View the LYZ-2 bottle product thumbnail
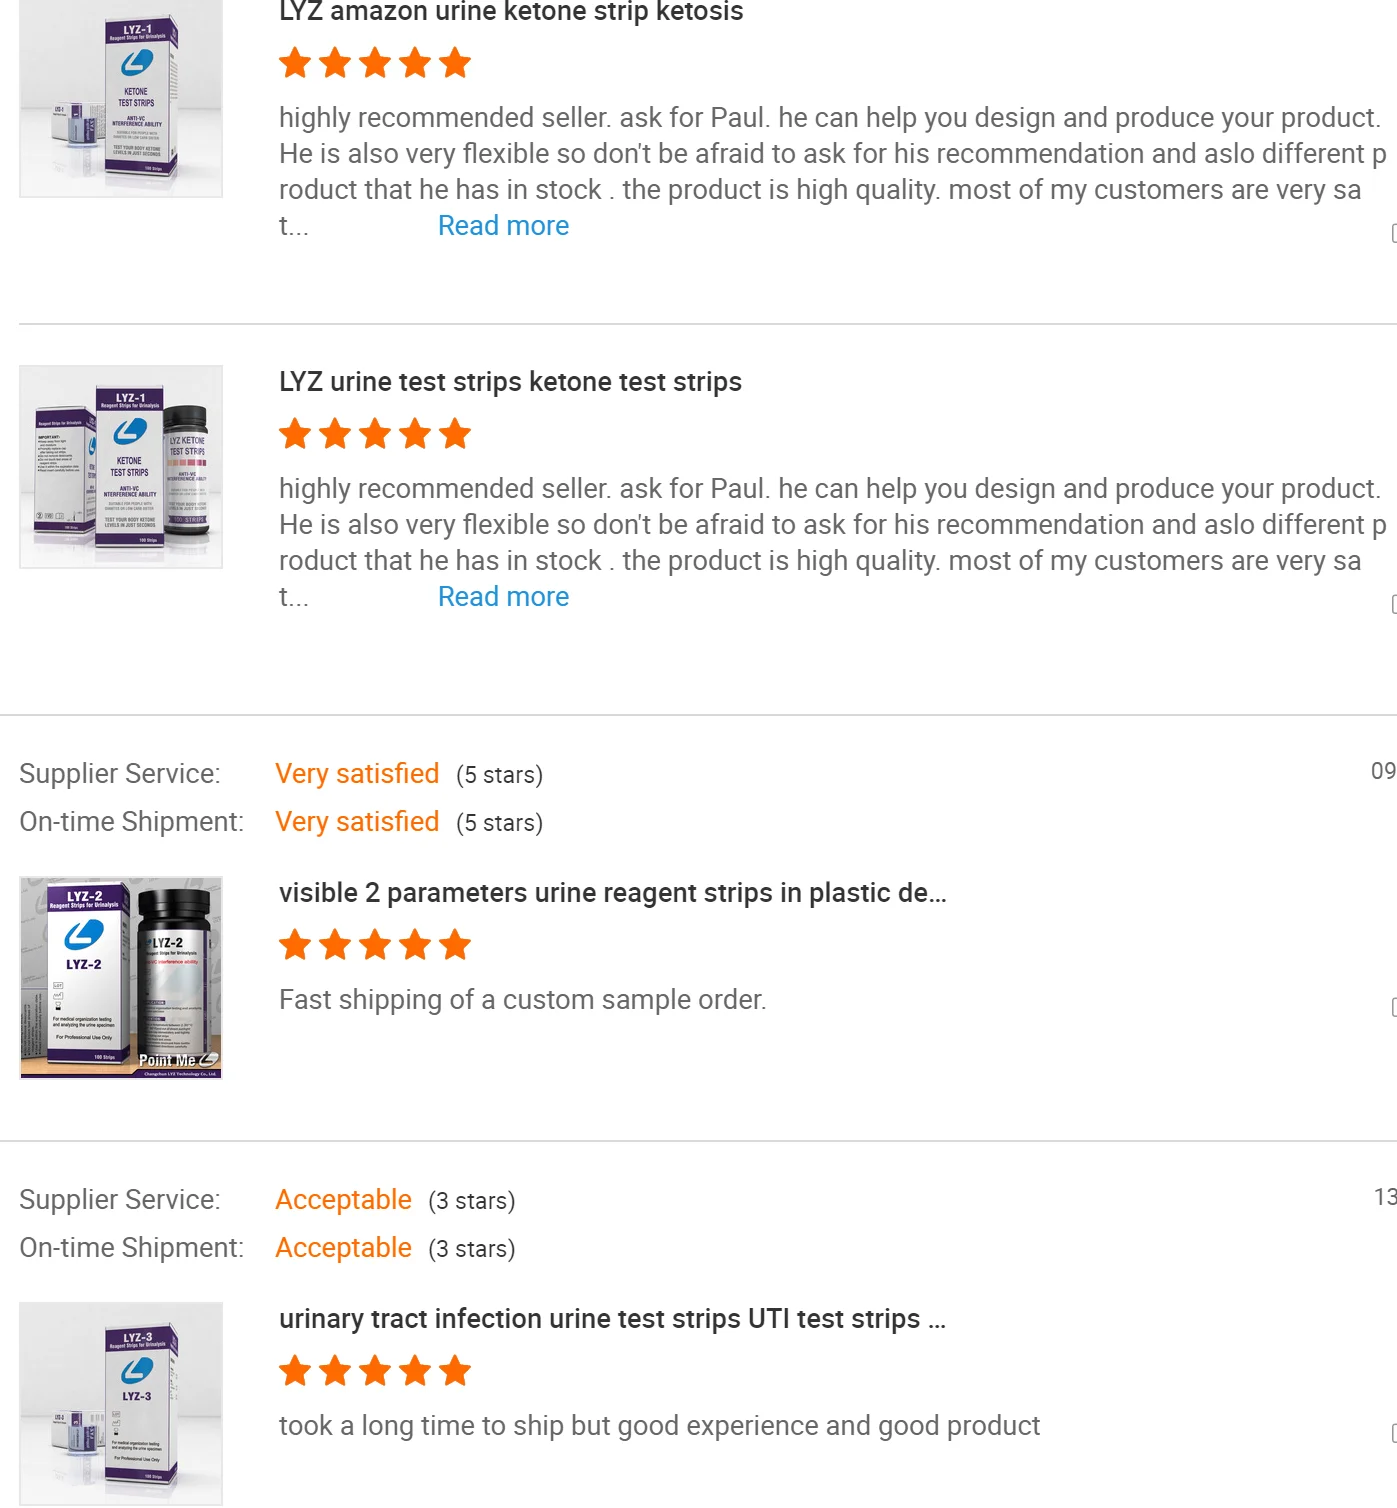 122,976
